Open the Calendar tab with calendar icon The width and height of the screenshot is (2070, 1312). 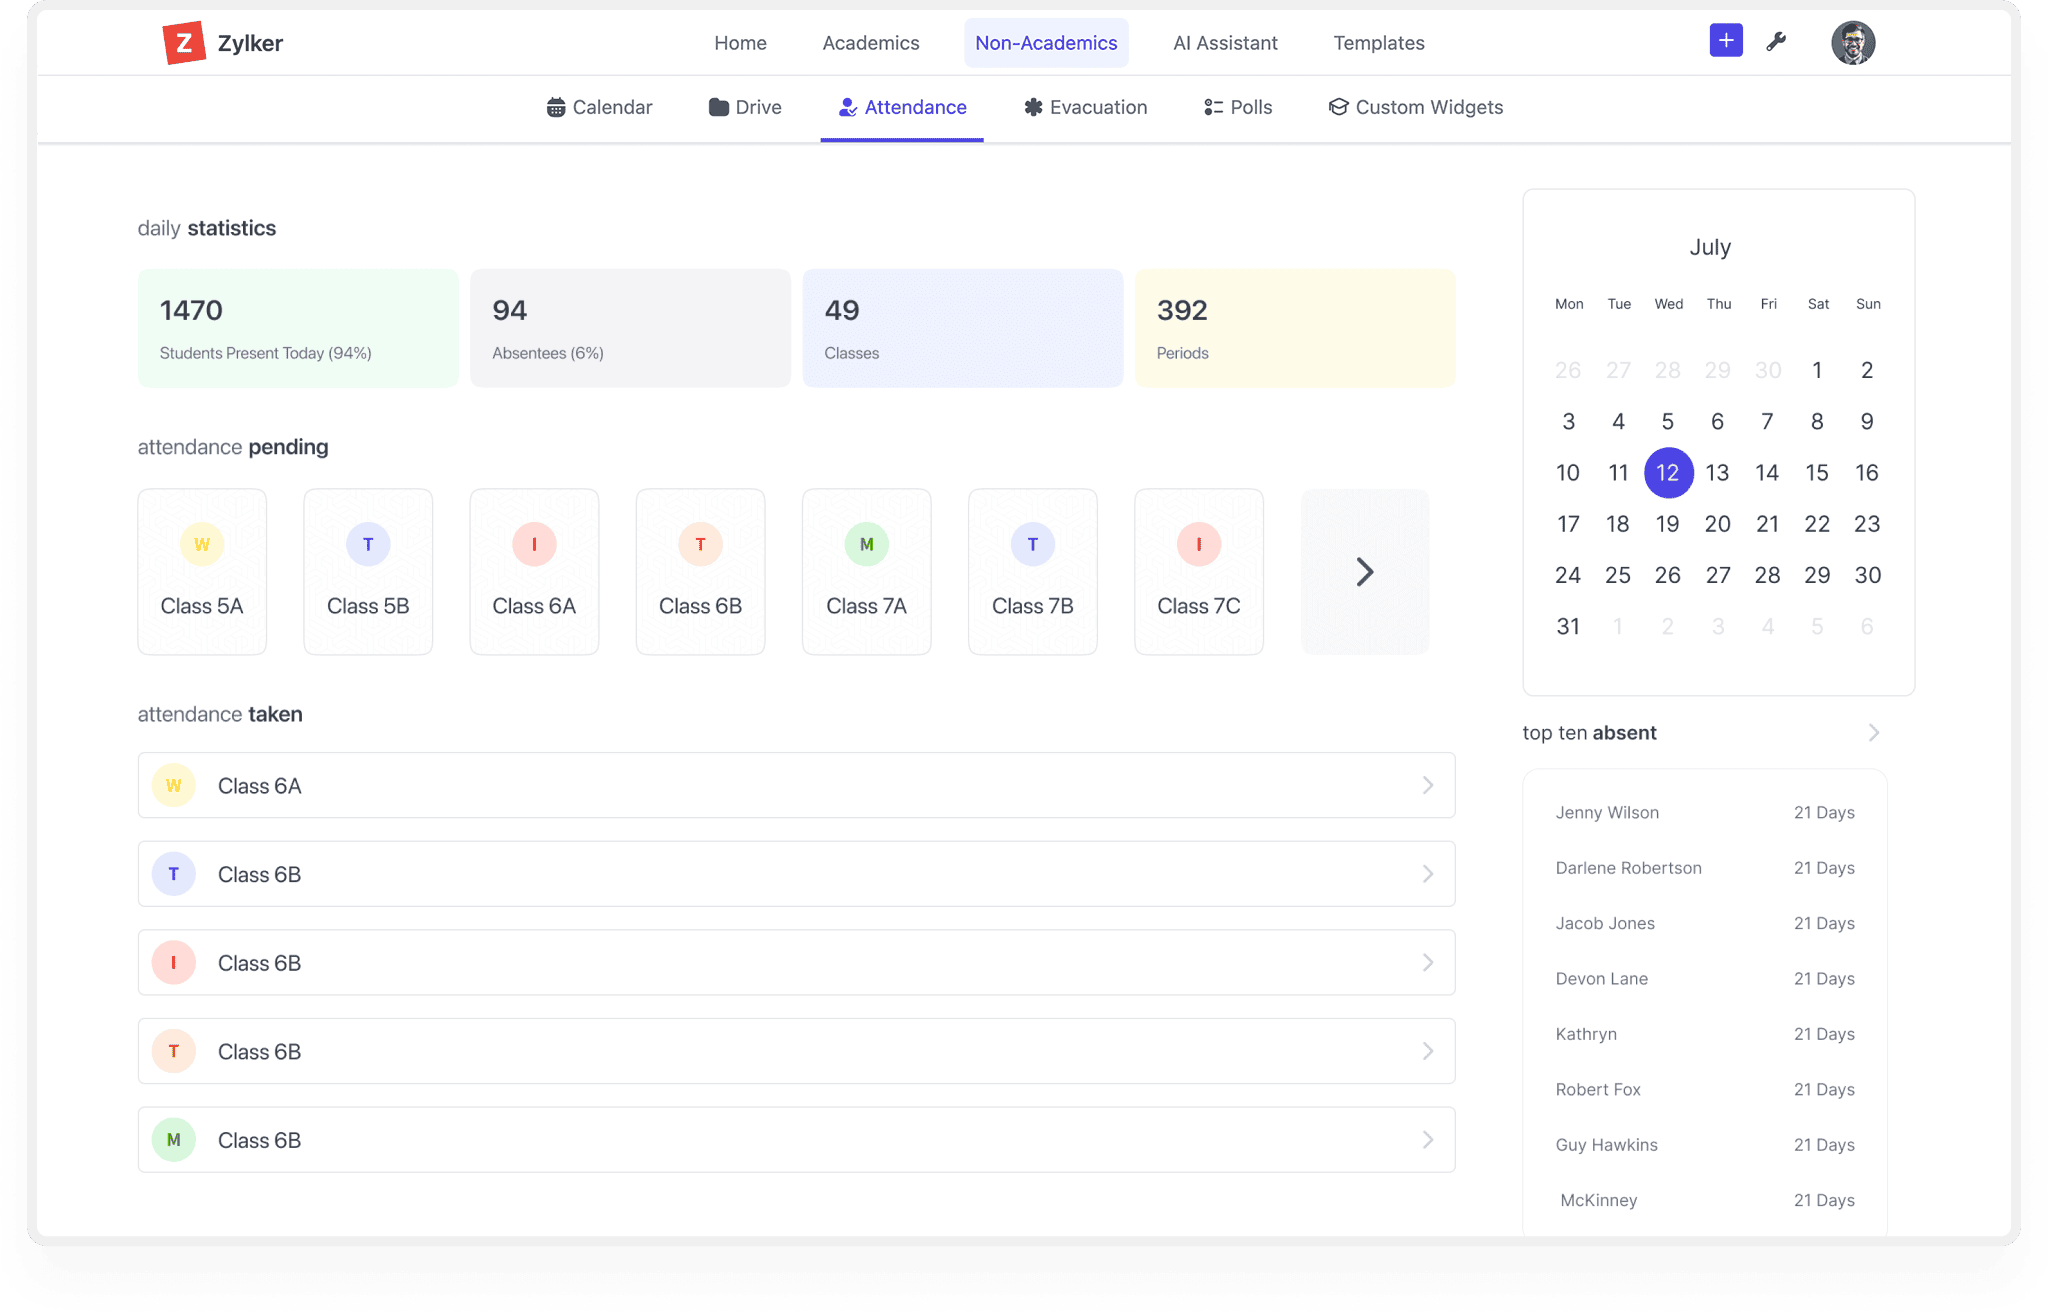599,107
